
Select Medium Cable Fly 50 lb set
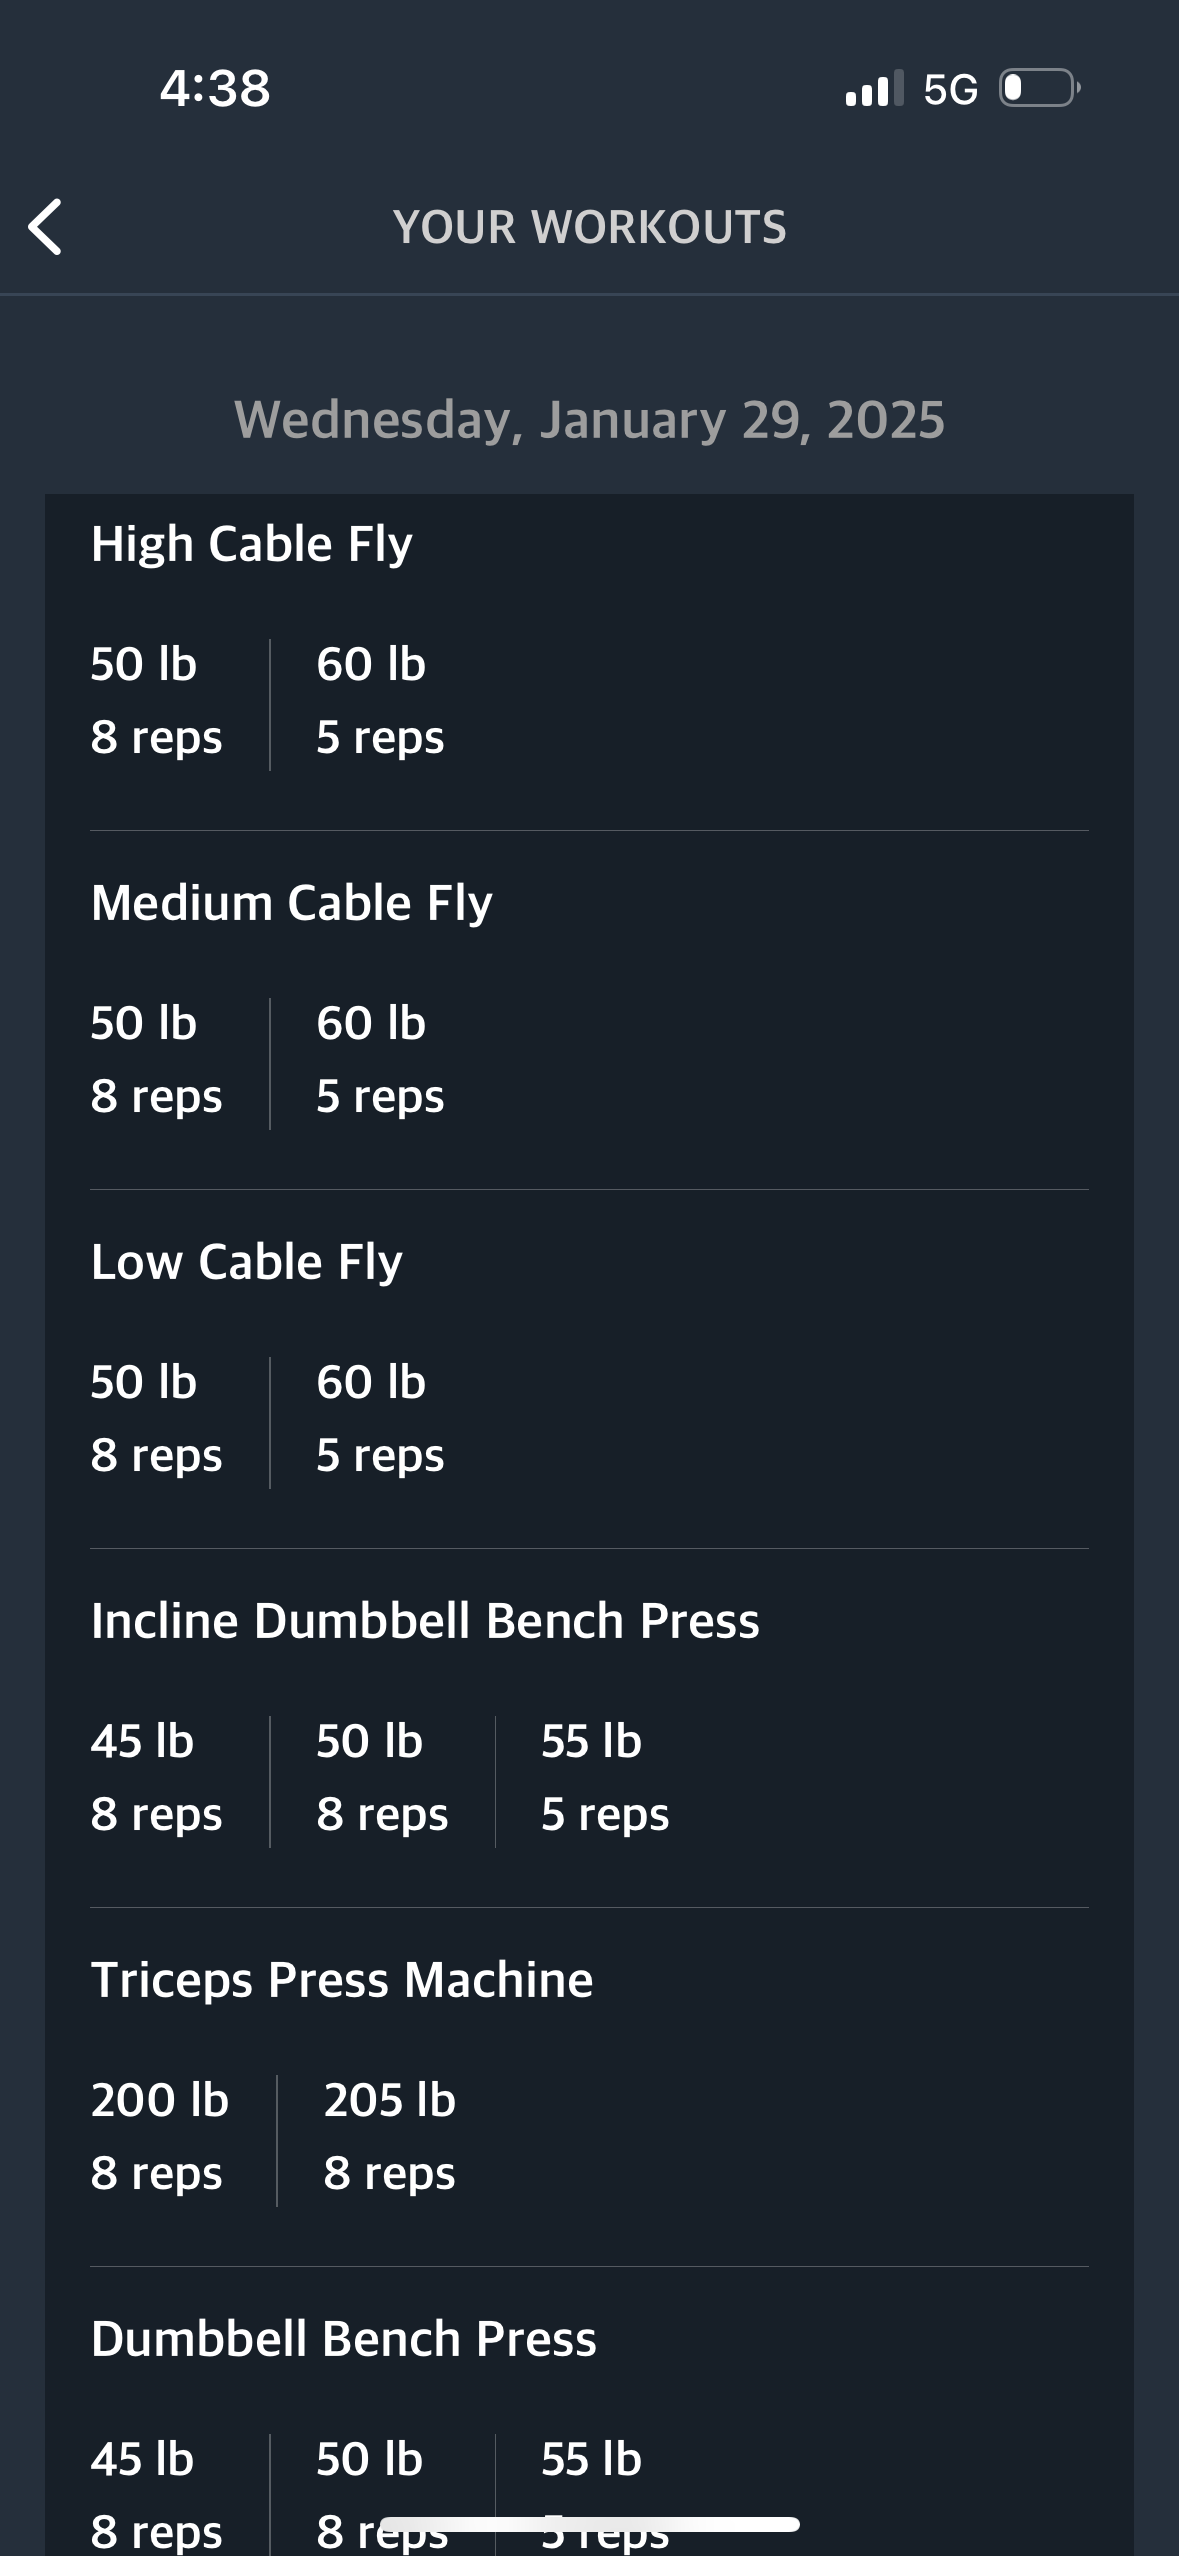[156, 1060]
